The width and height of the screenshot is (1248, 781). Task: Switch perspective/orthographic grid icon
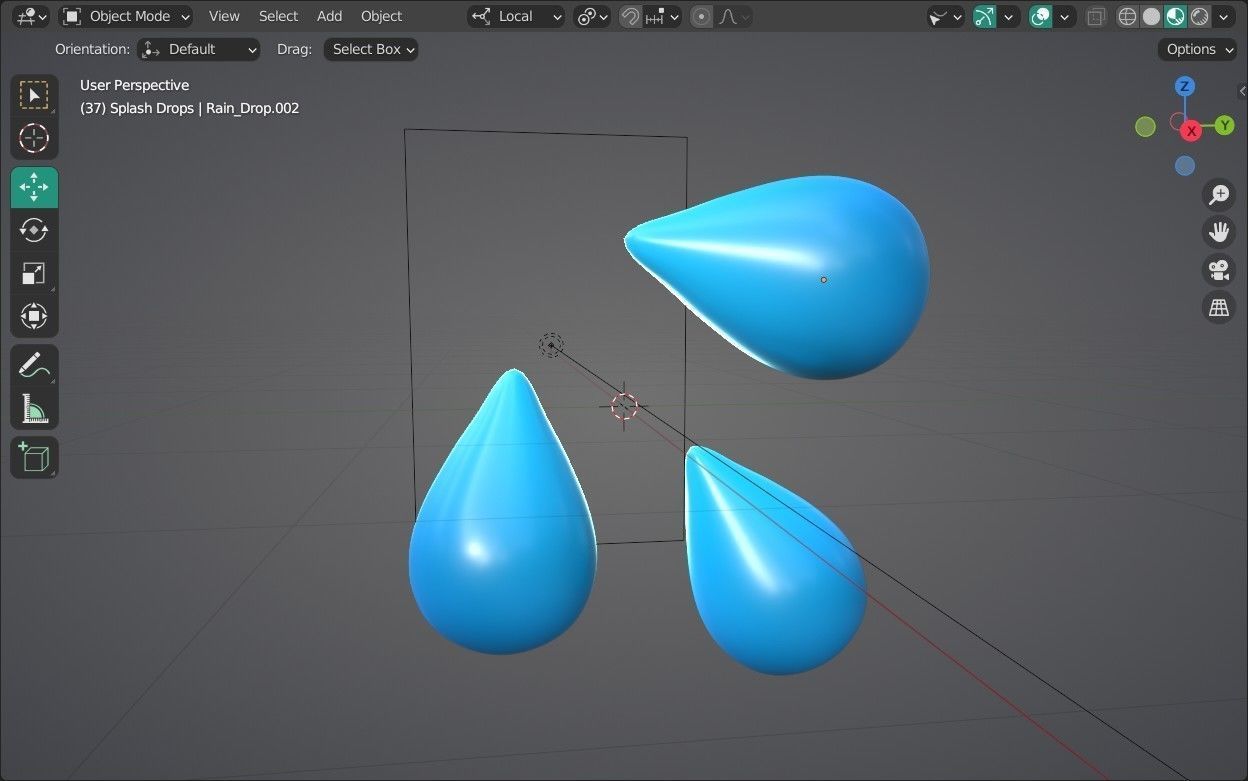(x=1218, y=307)
